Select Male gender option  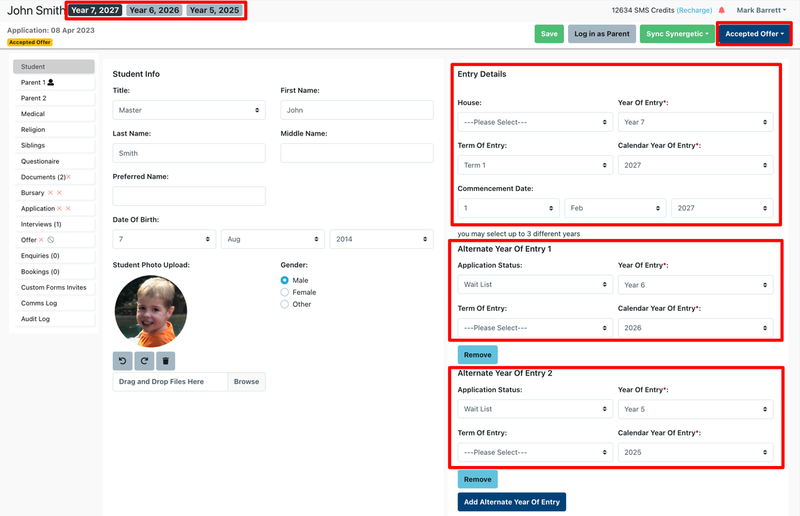[x=285, y=281]
